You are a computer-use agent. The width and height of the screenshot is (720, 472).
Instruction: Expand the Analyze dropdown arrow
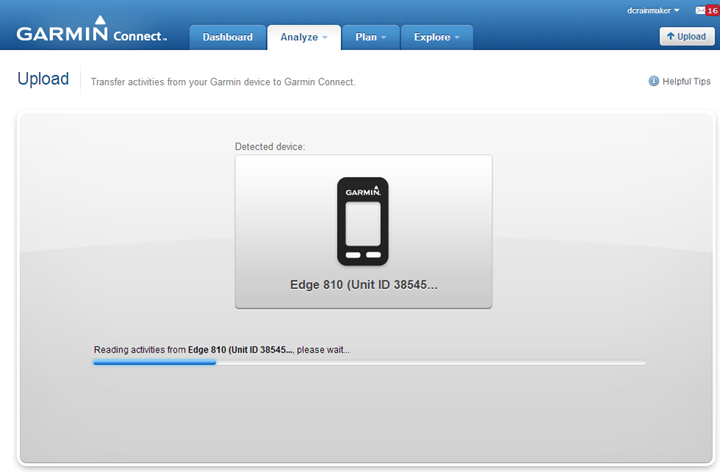point(325,38)
